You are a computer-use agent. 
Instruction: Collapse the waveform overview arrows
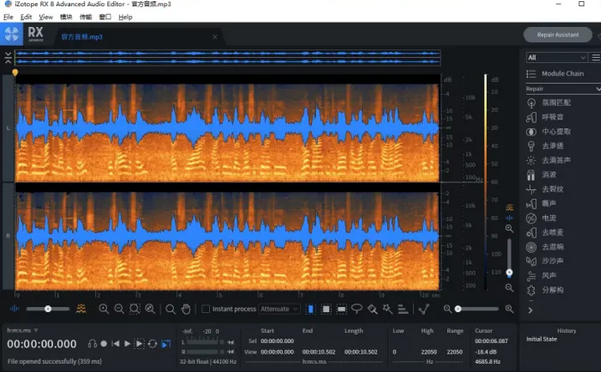coord(8,57)
